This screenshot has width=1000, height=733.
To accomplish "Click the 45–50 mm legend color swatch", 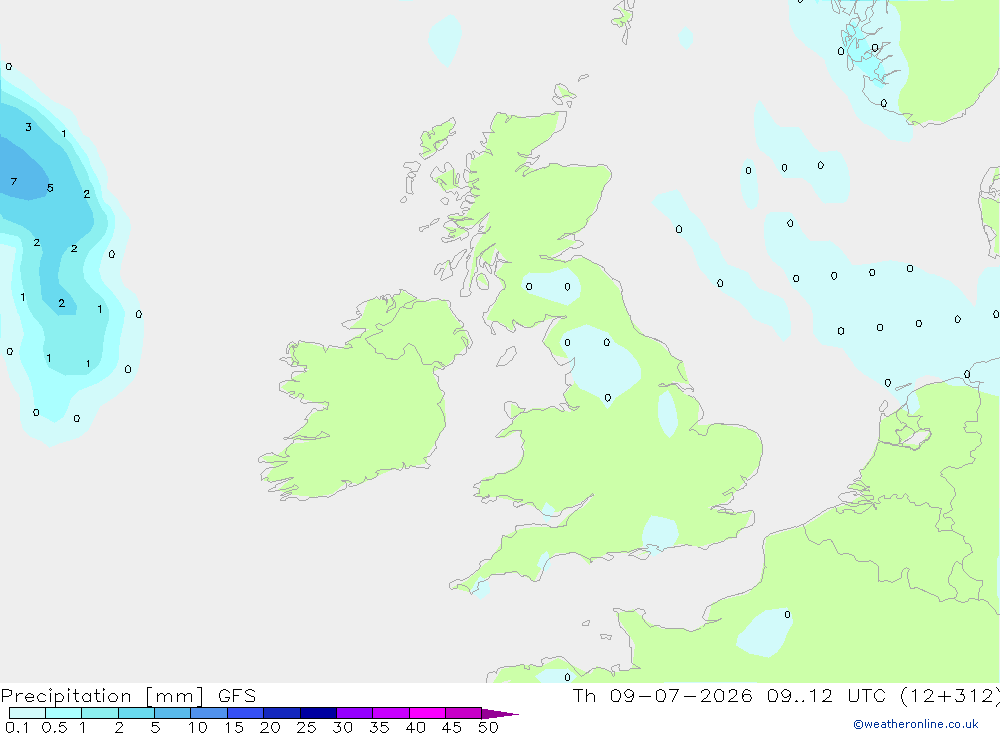I will tap(463, 713).
